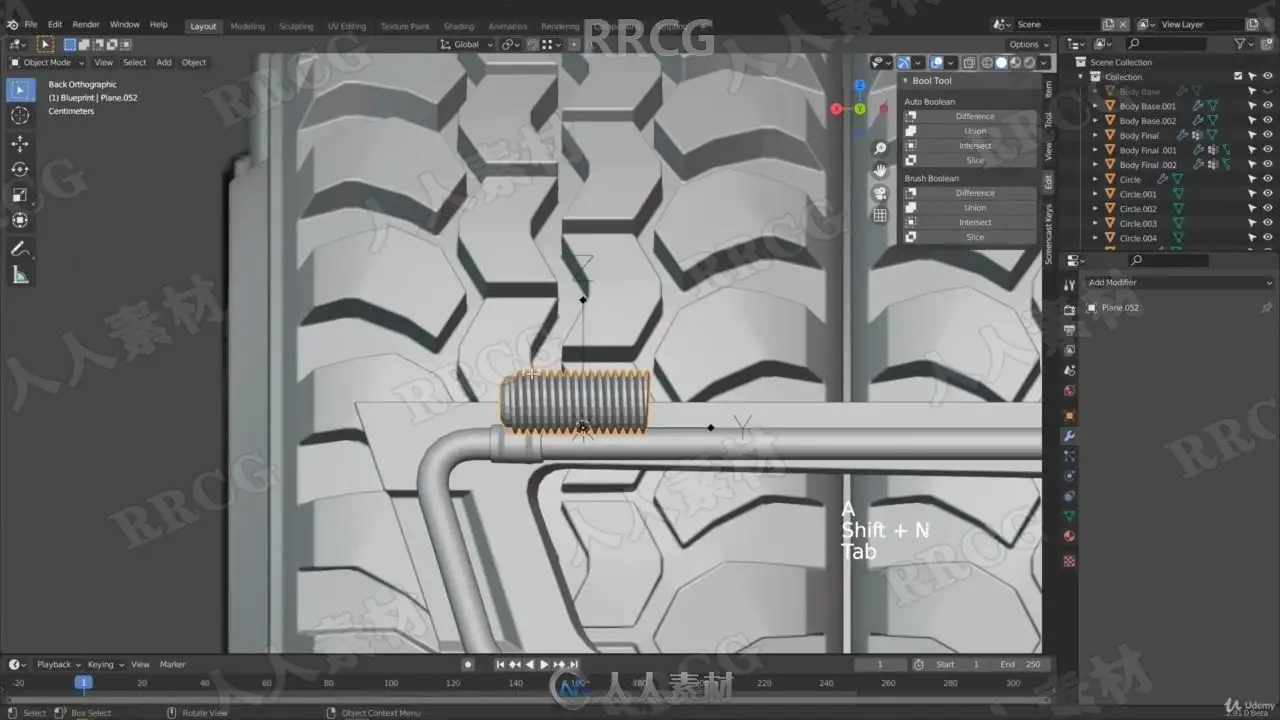Click Brush Boolean Intersect button

pos(968,222)
